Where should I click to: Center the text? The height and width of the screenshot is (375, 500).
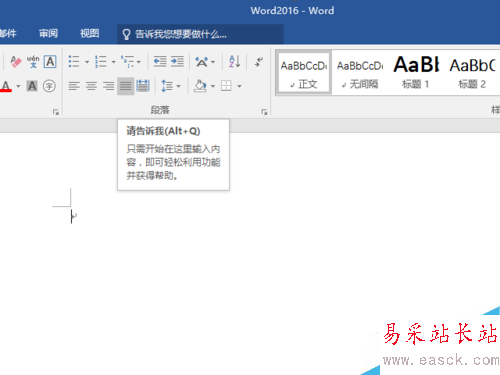coord(91,86)
